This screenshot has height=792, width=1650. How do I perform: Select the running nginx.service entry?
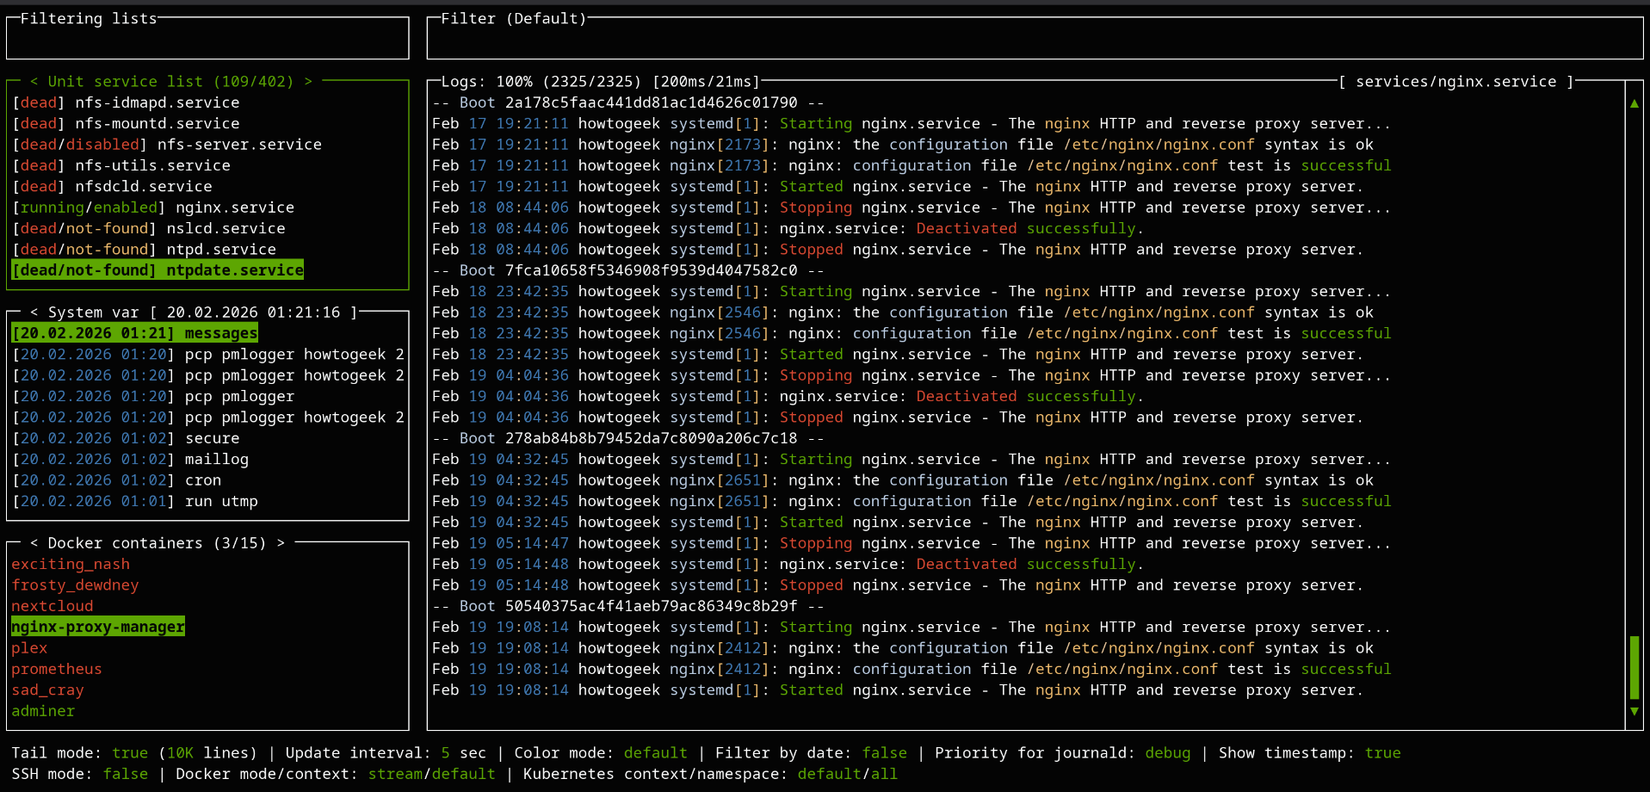(153, 208)
